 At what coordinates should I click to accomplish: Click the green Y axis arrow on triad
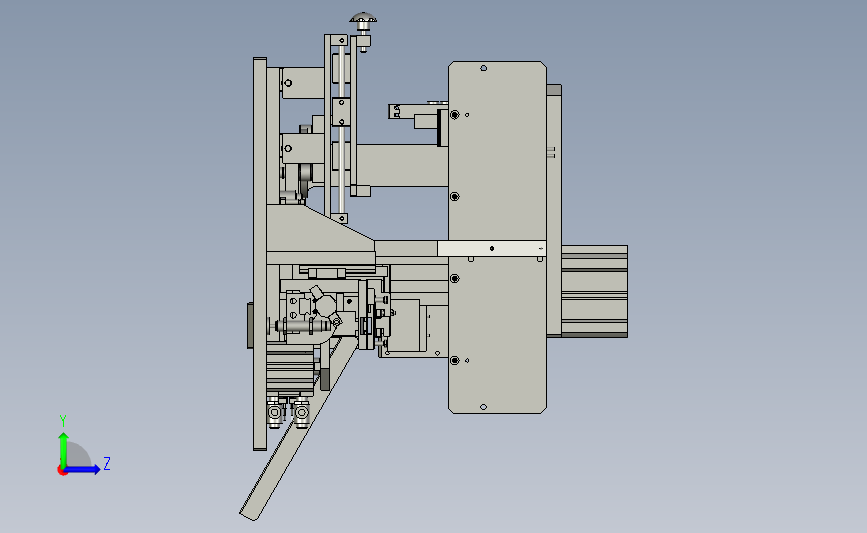pyautogui.click(x=64, y=449)
